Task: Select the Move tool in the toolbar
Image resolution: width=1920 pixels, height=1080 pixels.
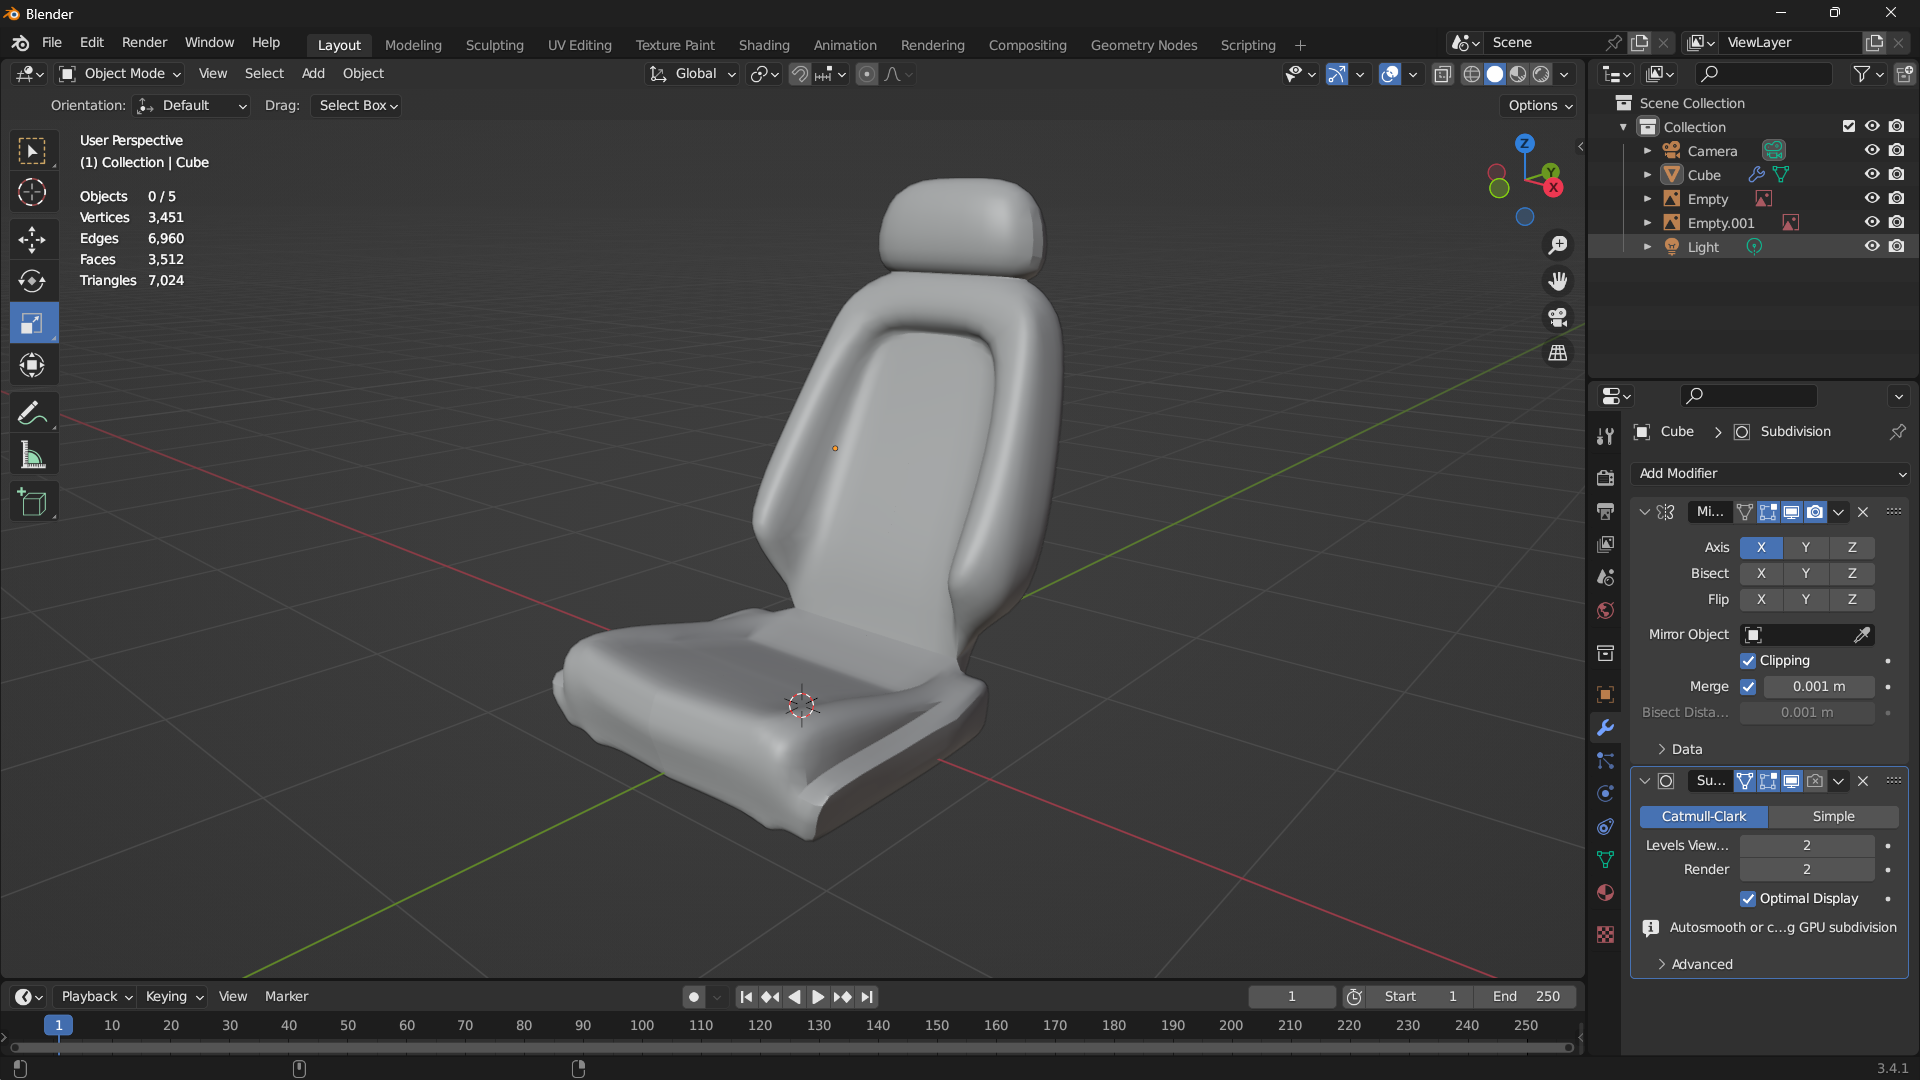Action: tap(32, 238)
